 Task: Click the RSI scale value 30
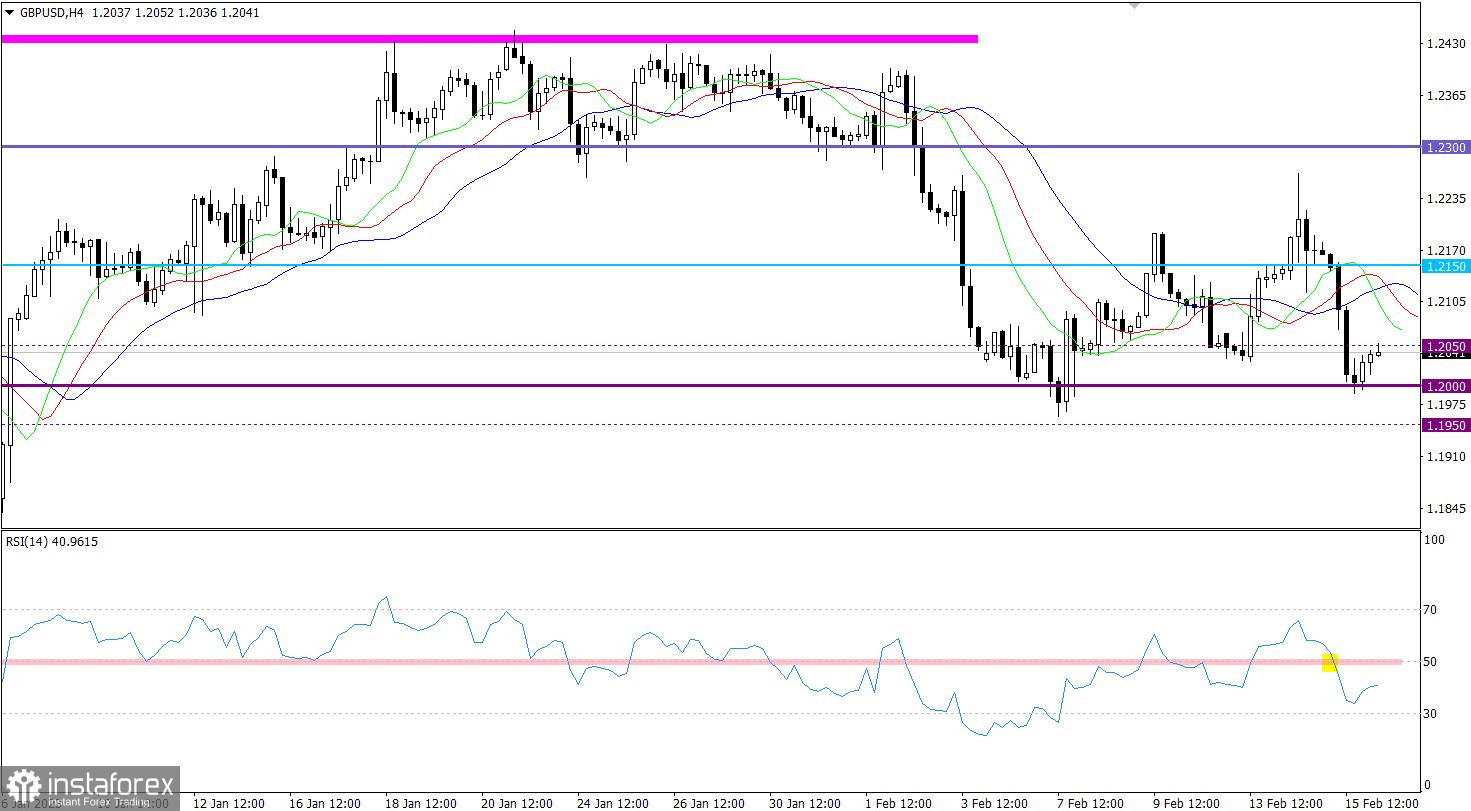pos(1431,714)
